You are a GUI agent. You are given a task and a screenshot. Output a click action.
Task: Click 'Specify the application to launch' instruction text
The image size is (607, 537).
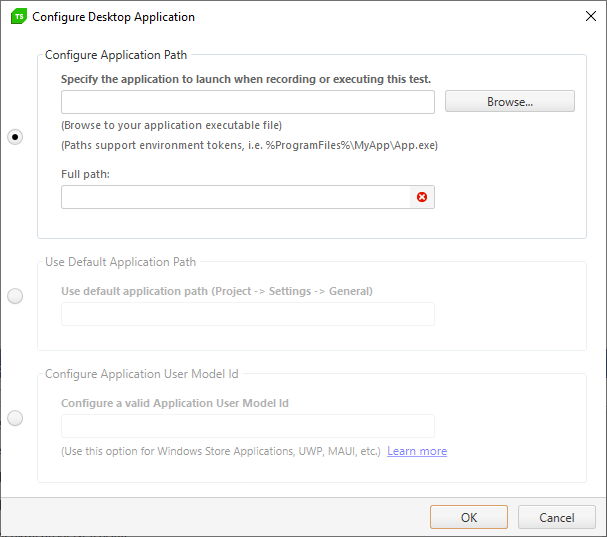click(246, 79)
